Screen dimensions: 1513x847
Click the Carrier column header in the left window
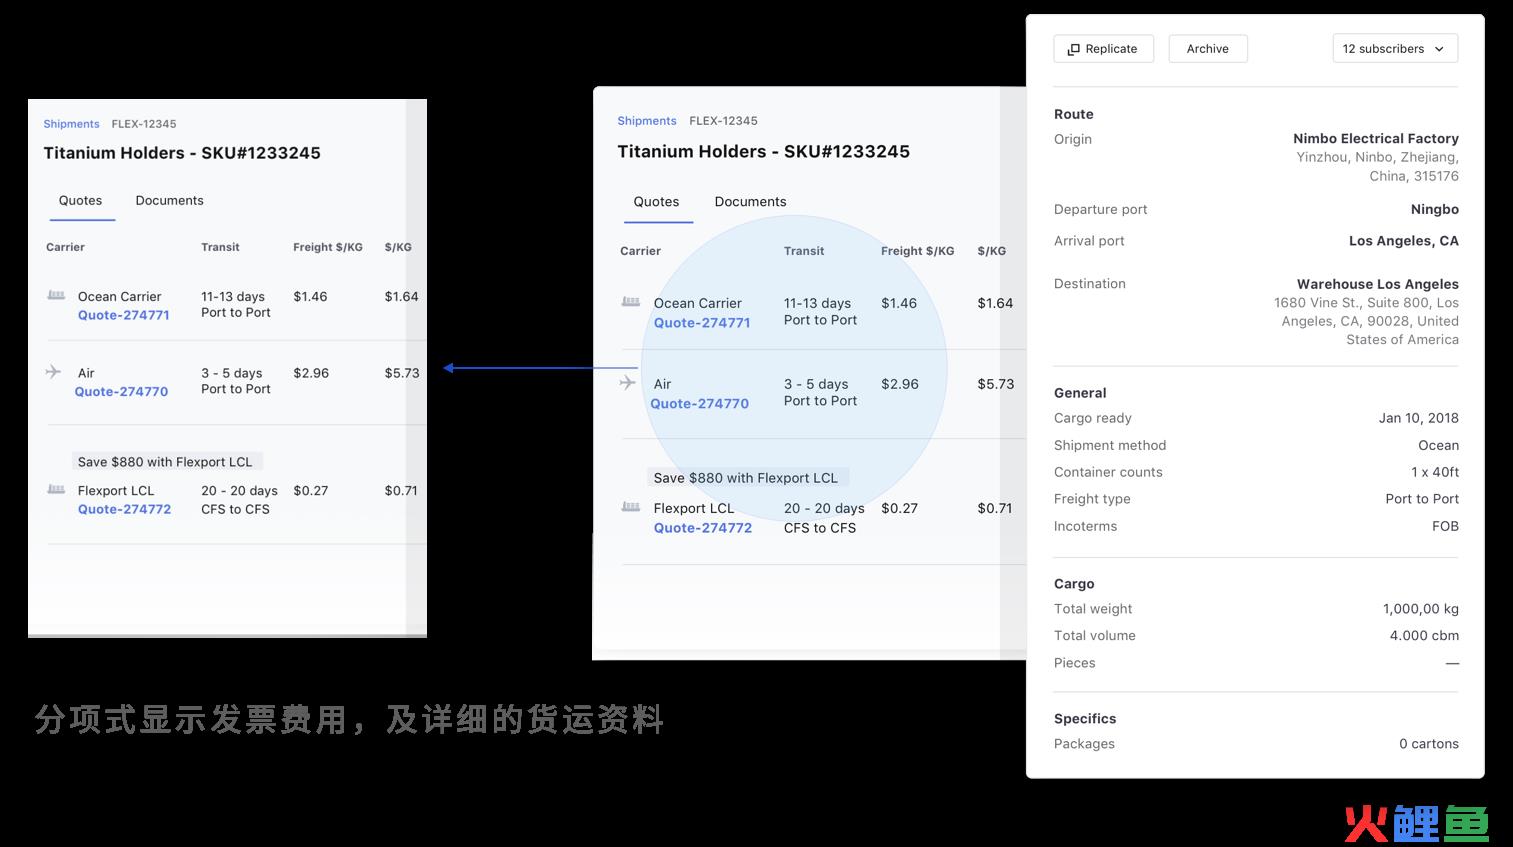tap(65, 247)
